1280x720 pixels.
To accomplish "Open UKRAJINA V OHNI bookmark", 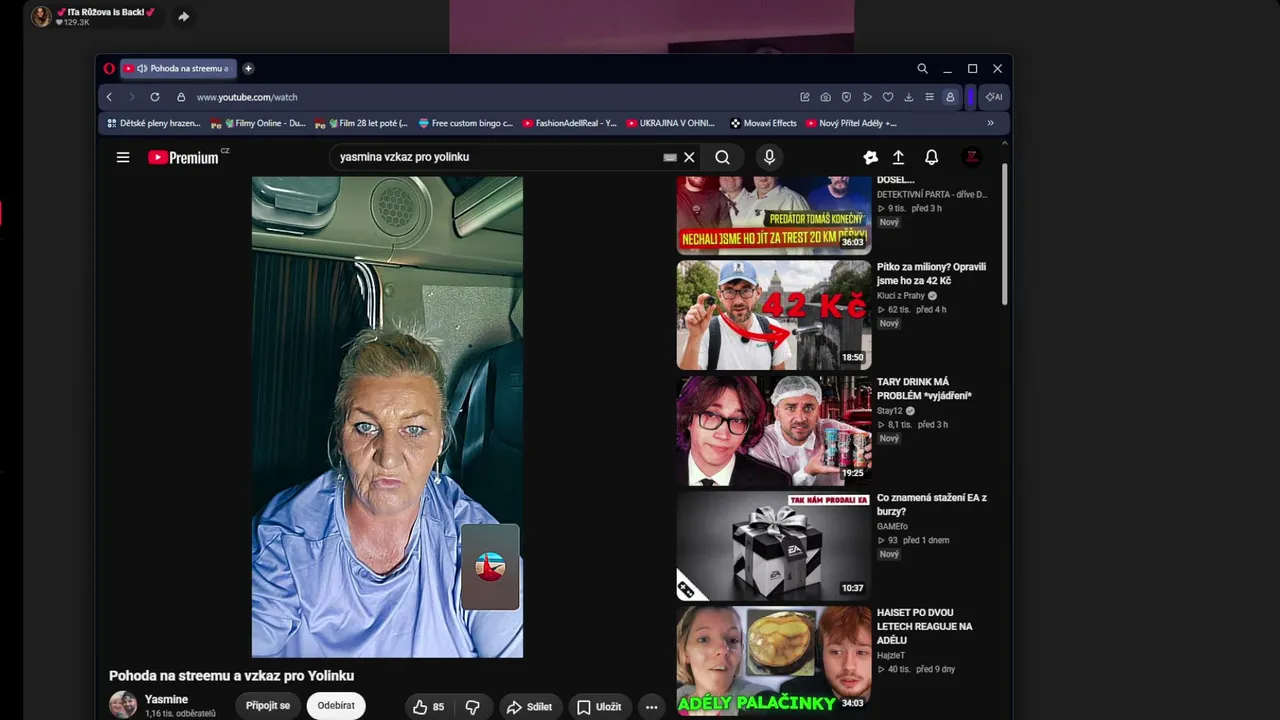I will point(670,123).
